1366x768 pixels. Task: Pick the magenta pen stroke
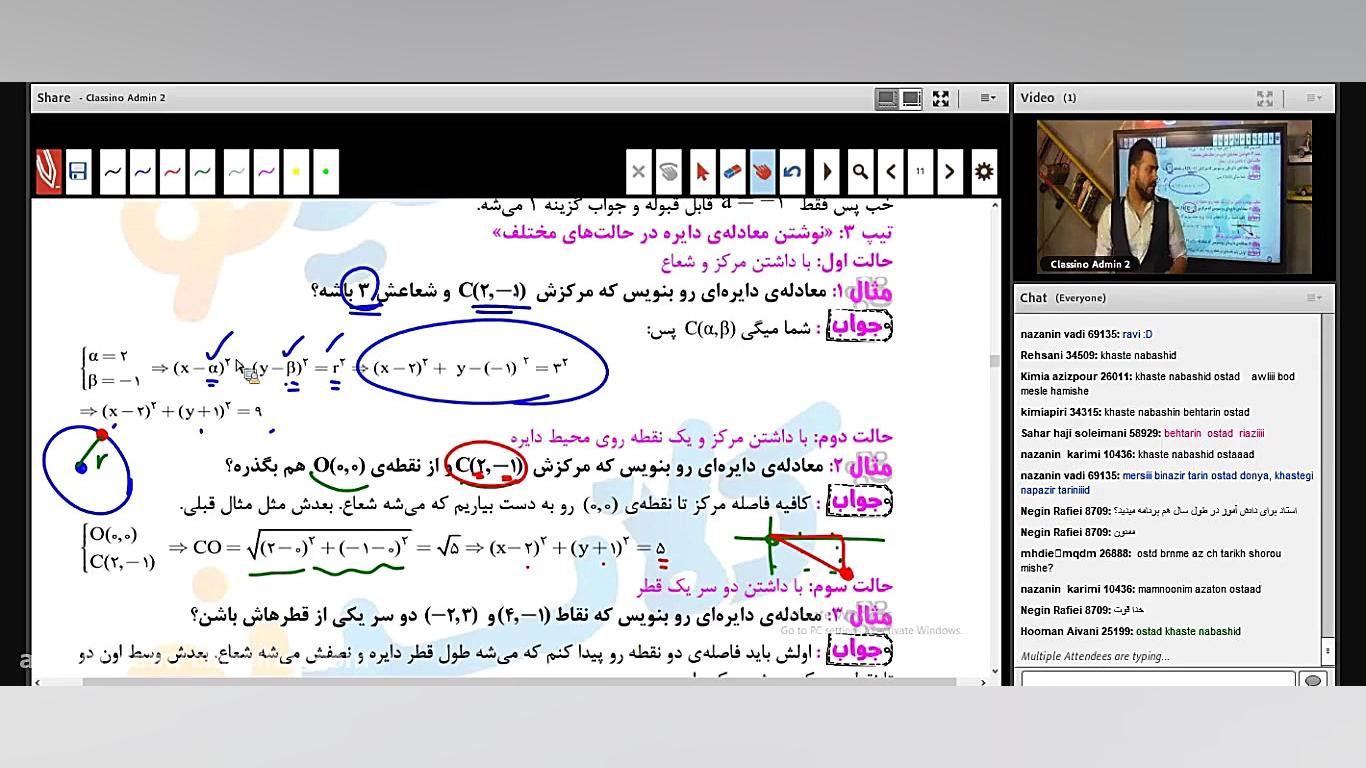point(266,172)
